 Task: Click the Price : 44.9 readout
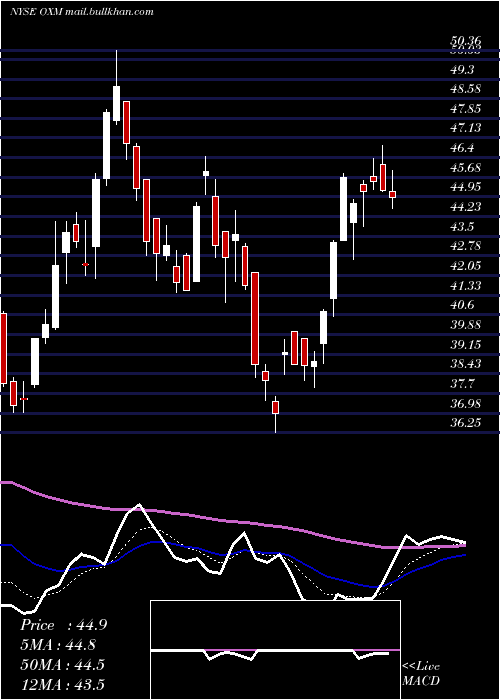pyautogui.click(x=63, y=625)
